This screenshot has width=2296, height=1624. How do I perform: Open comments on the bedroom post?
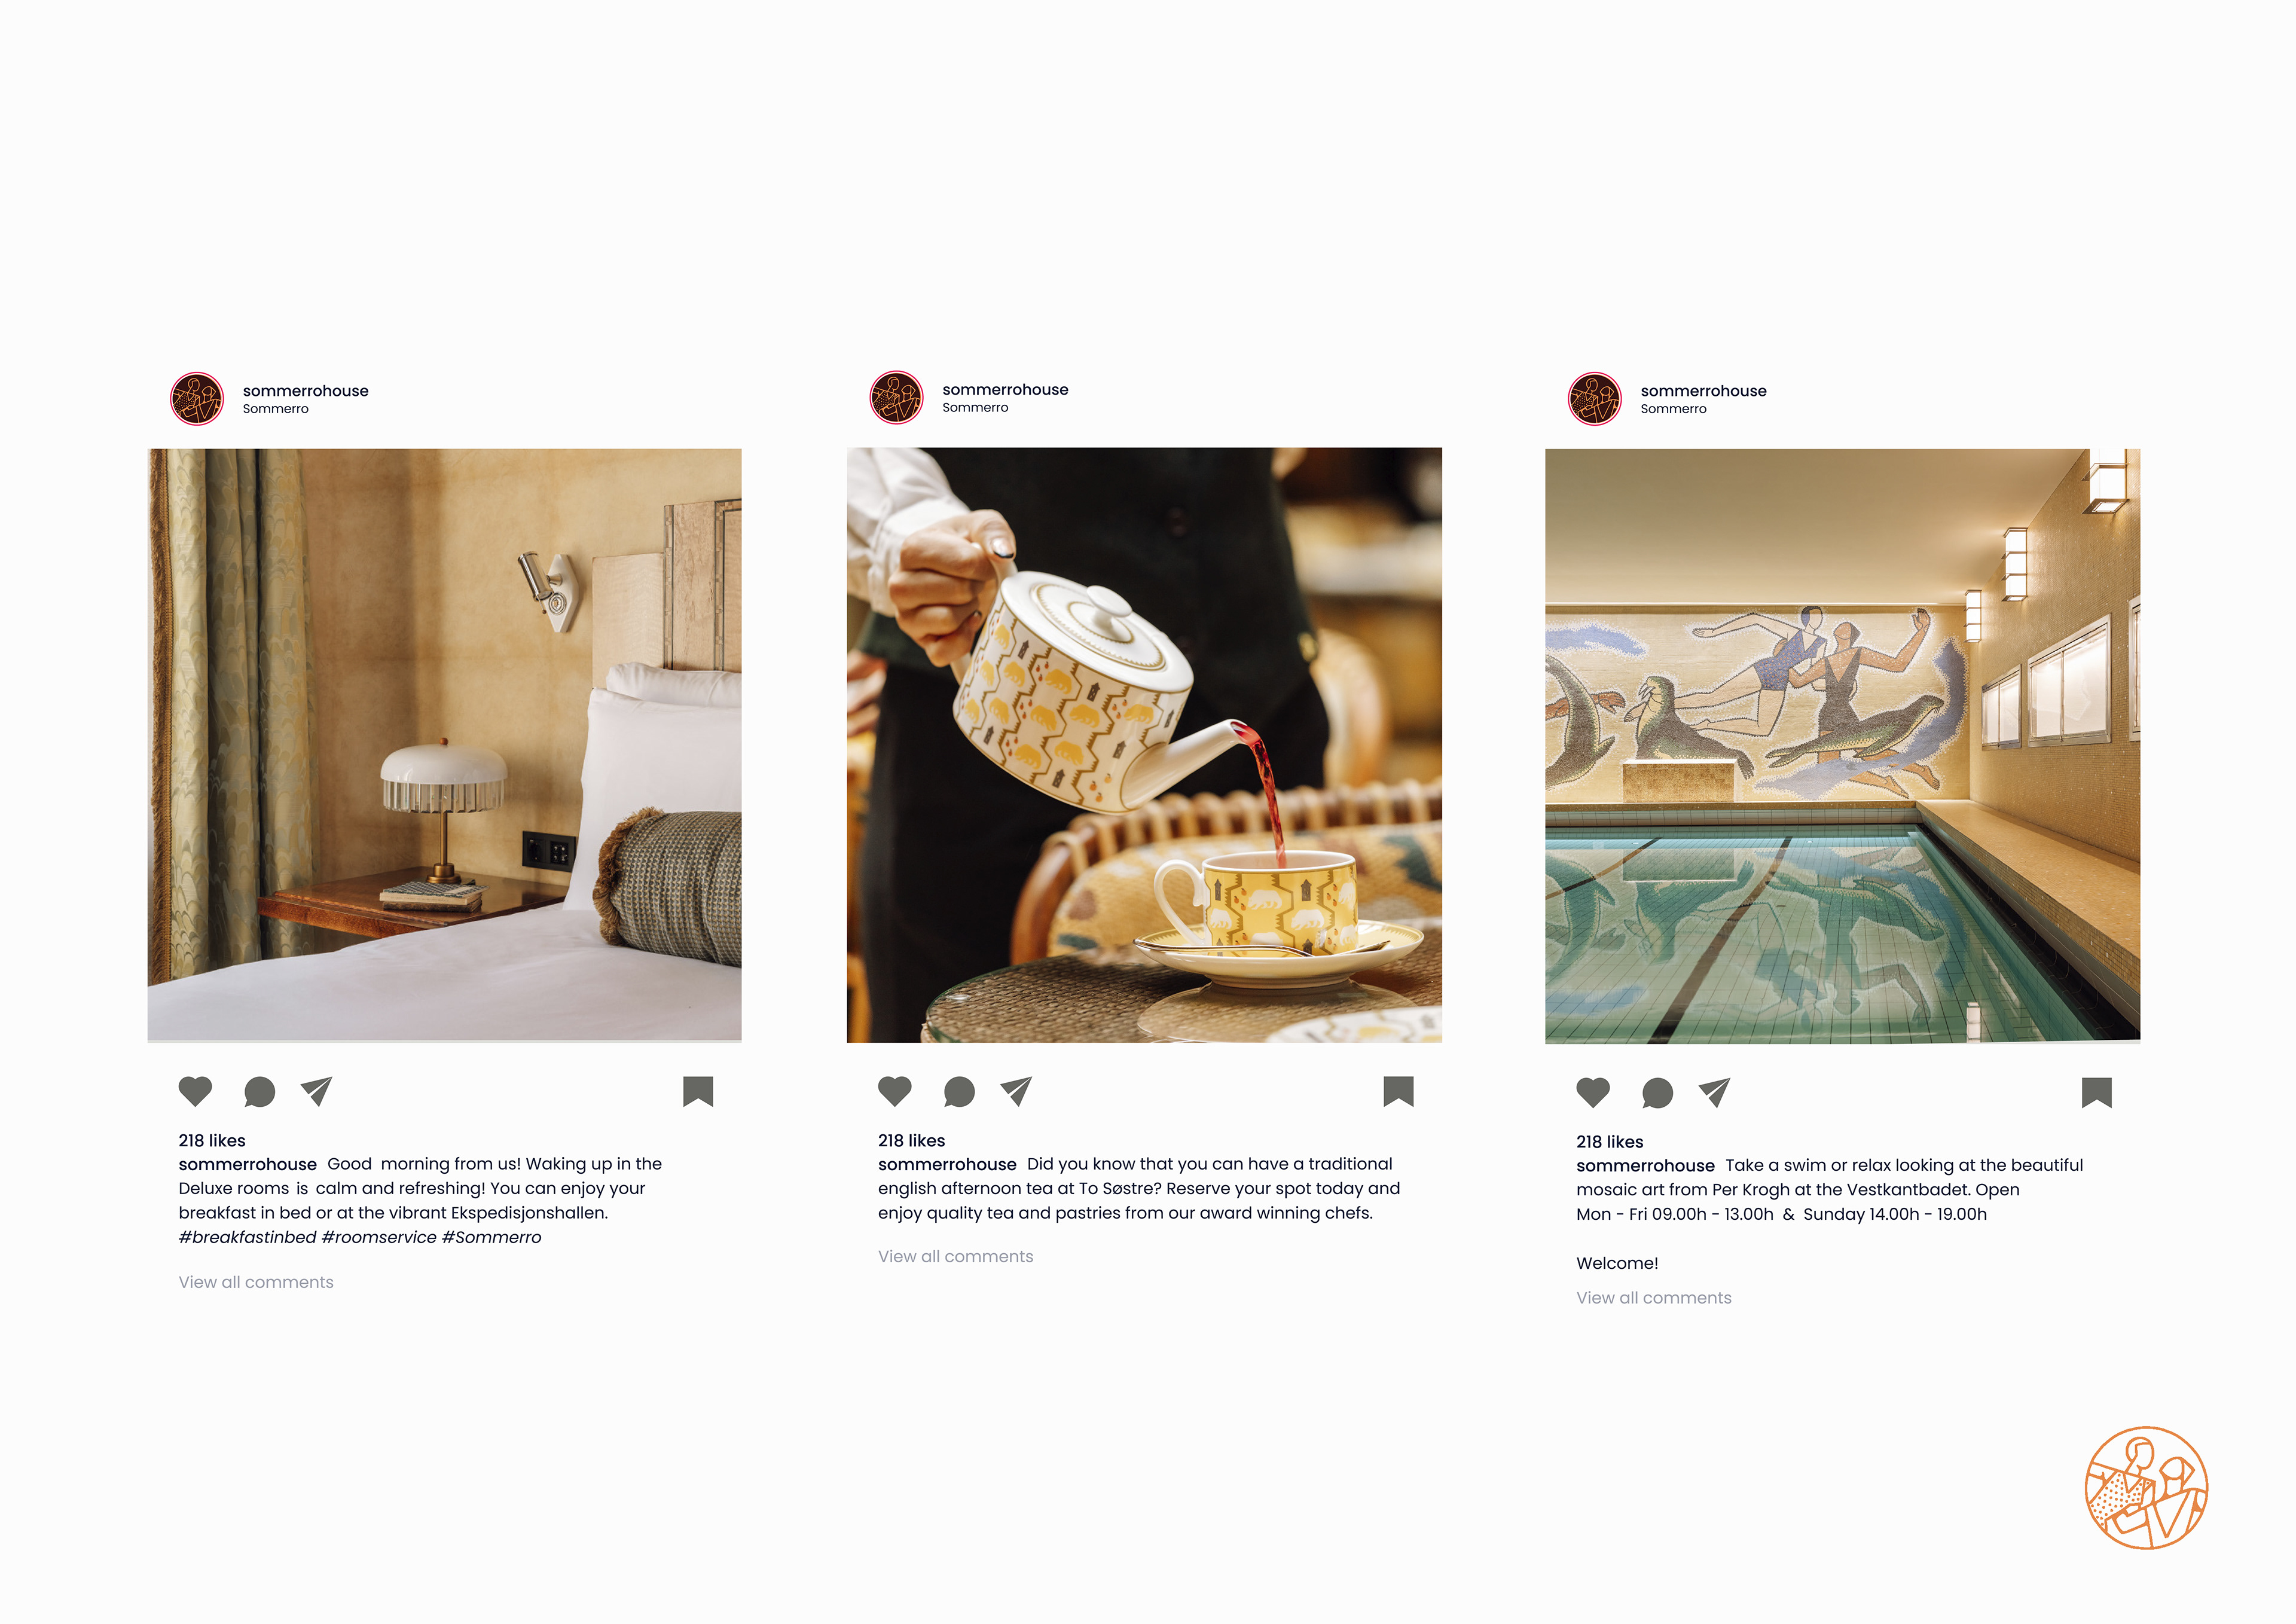click(x=259, y=1092)
